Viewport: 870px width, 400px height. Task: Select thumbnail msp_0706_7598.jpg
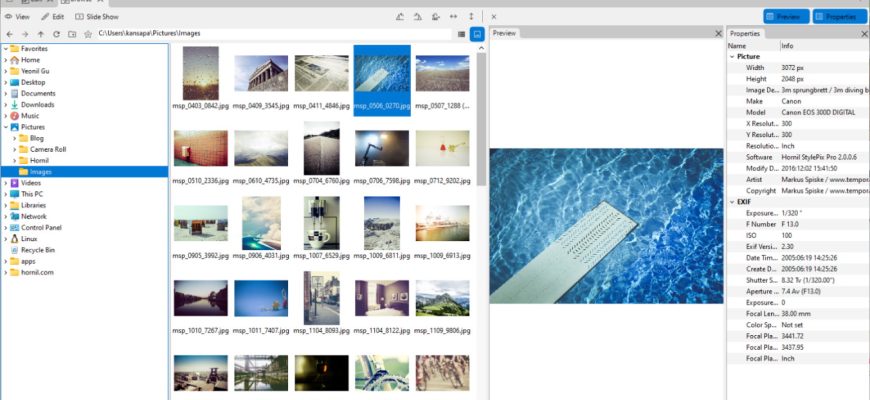coord(382,148)
